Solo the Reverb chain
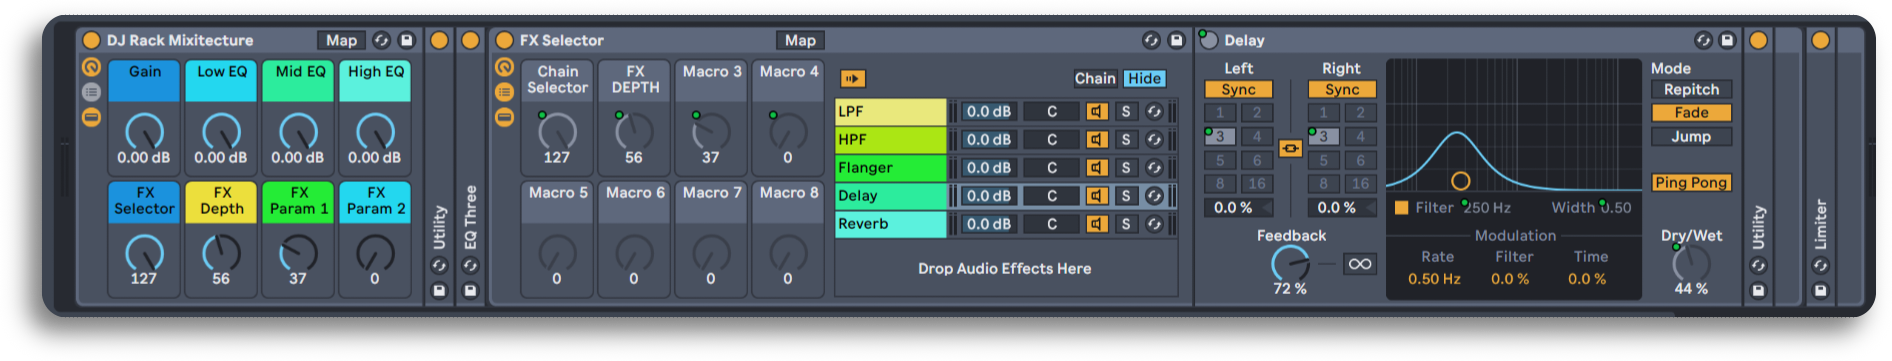The height and width of the screenshot is (361, 1892). [1125, 223]
